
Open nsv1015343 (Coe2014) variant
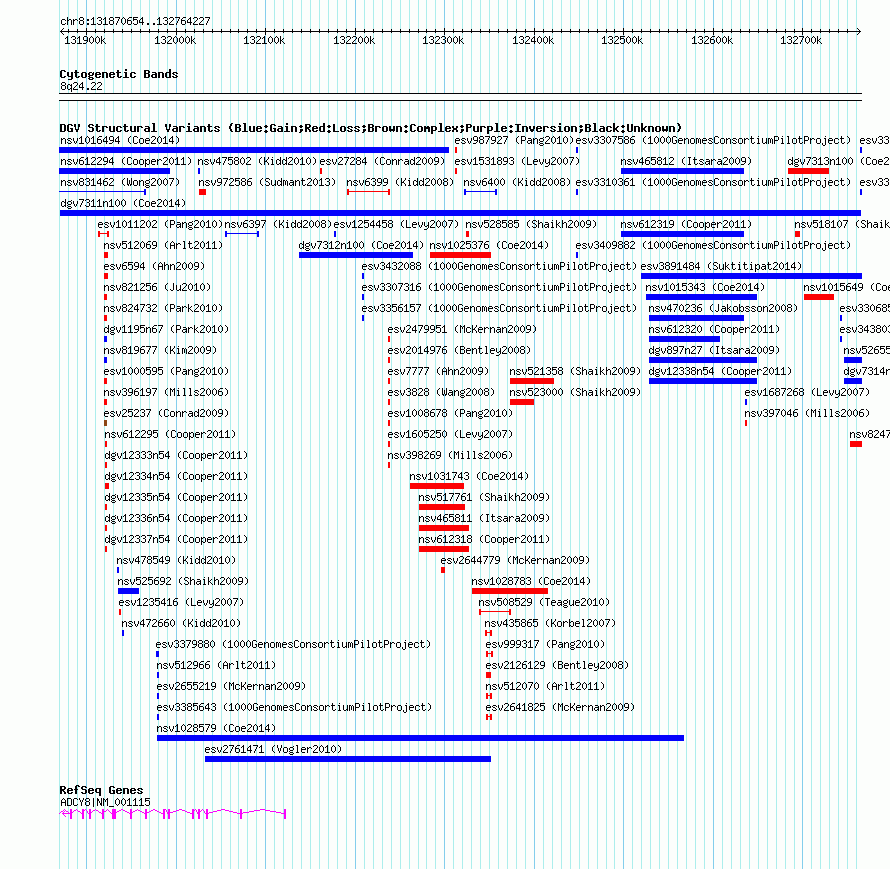tap(706, 287)
